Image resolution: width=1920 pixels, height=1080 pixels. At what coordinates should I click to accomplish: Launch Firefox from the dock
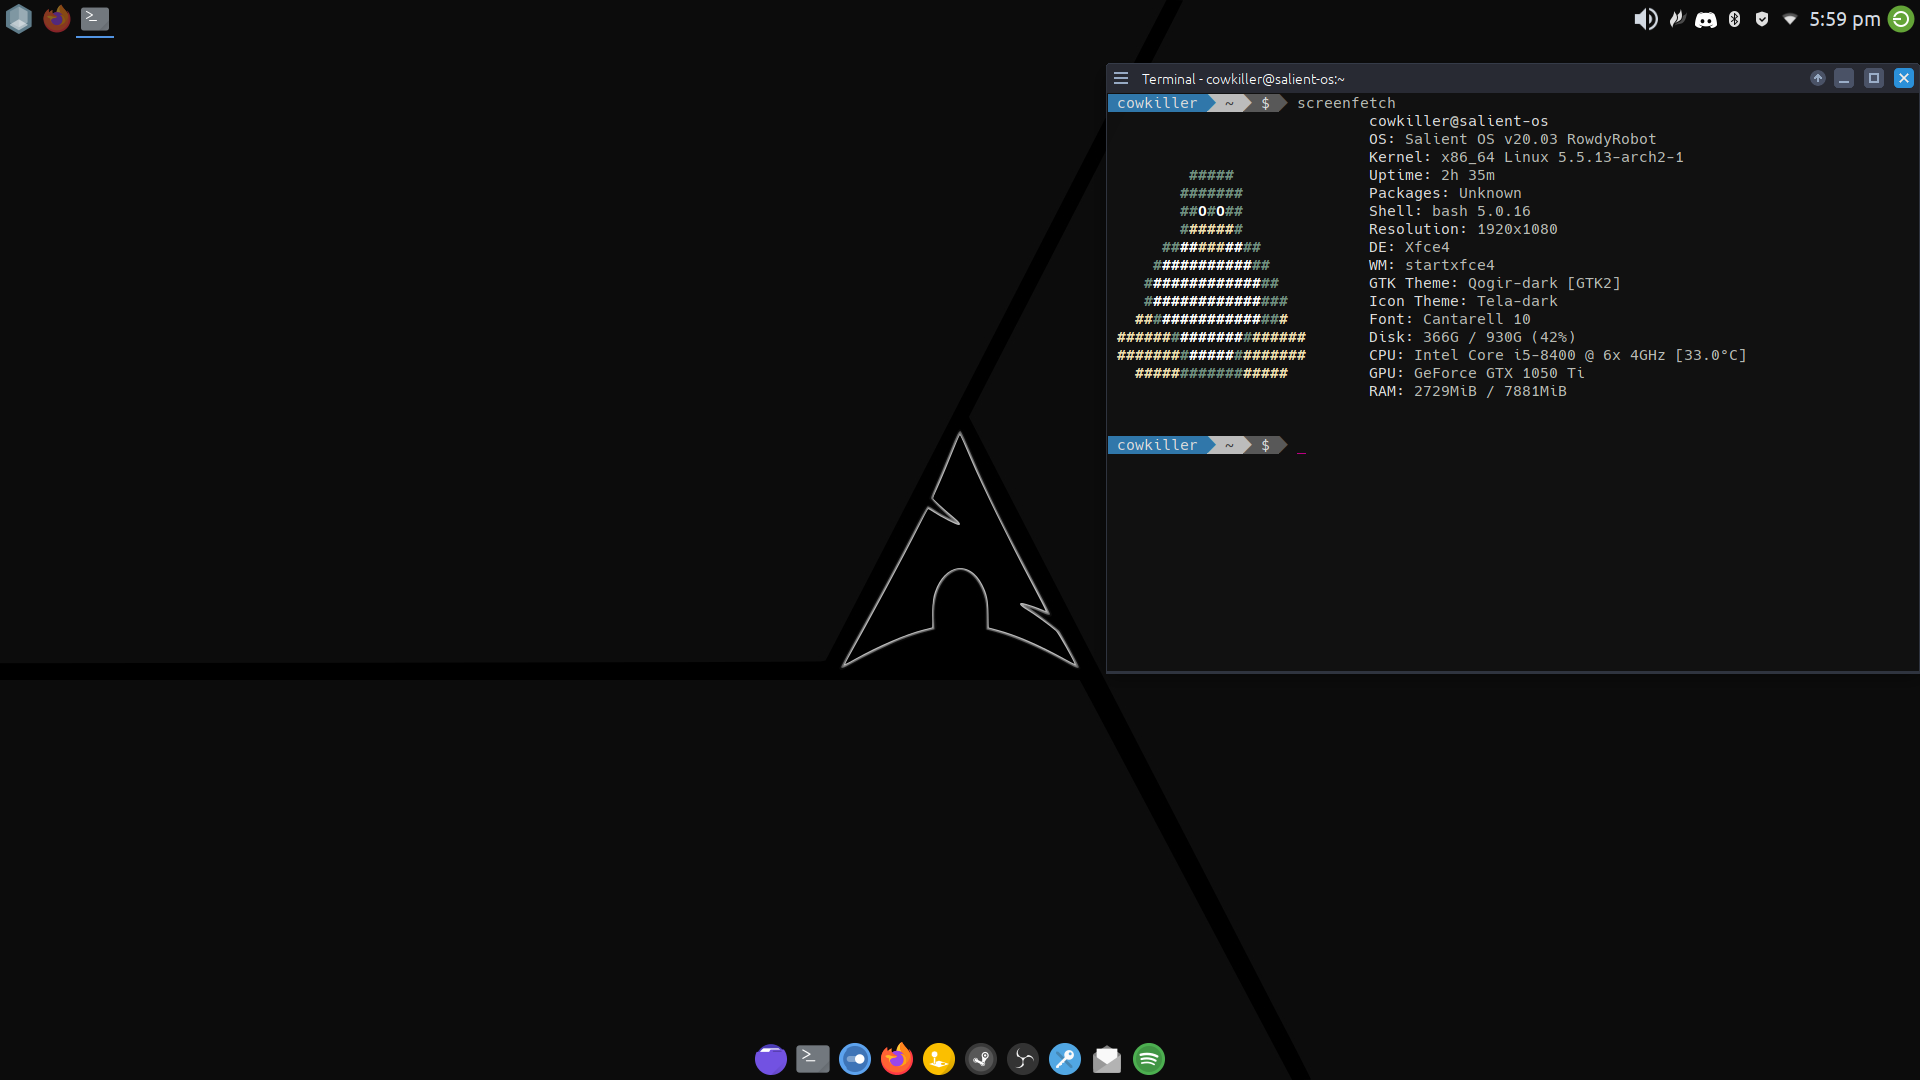click(x=897, y=1059)
